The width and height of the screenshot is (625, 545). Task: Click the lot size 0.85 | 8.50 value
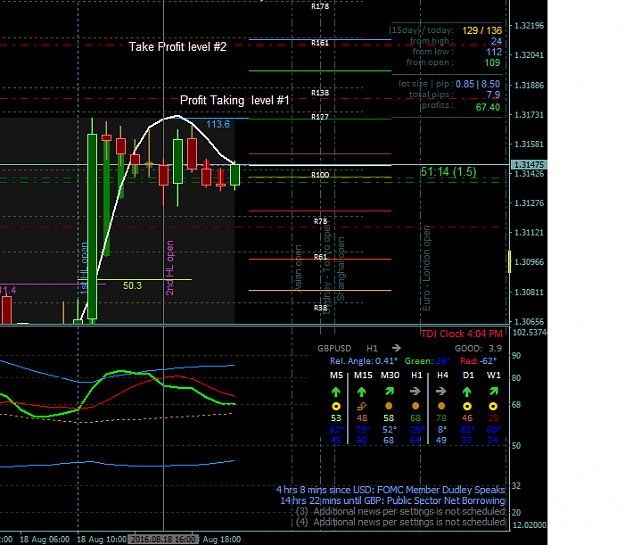click(478, 84)
